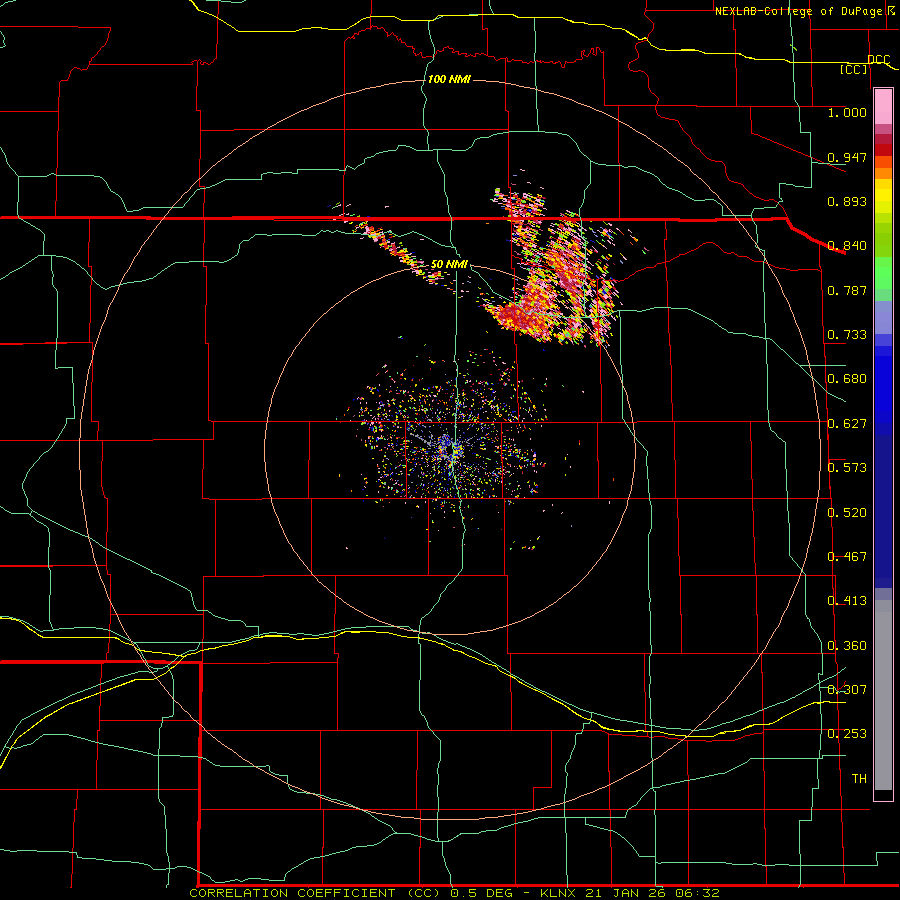The image size is (900, 900).
Task: Click the 0.840 color scale value
Action: click(x=847, y=246)
